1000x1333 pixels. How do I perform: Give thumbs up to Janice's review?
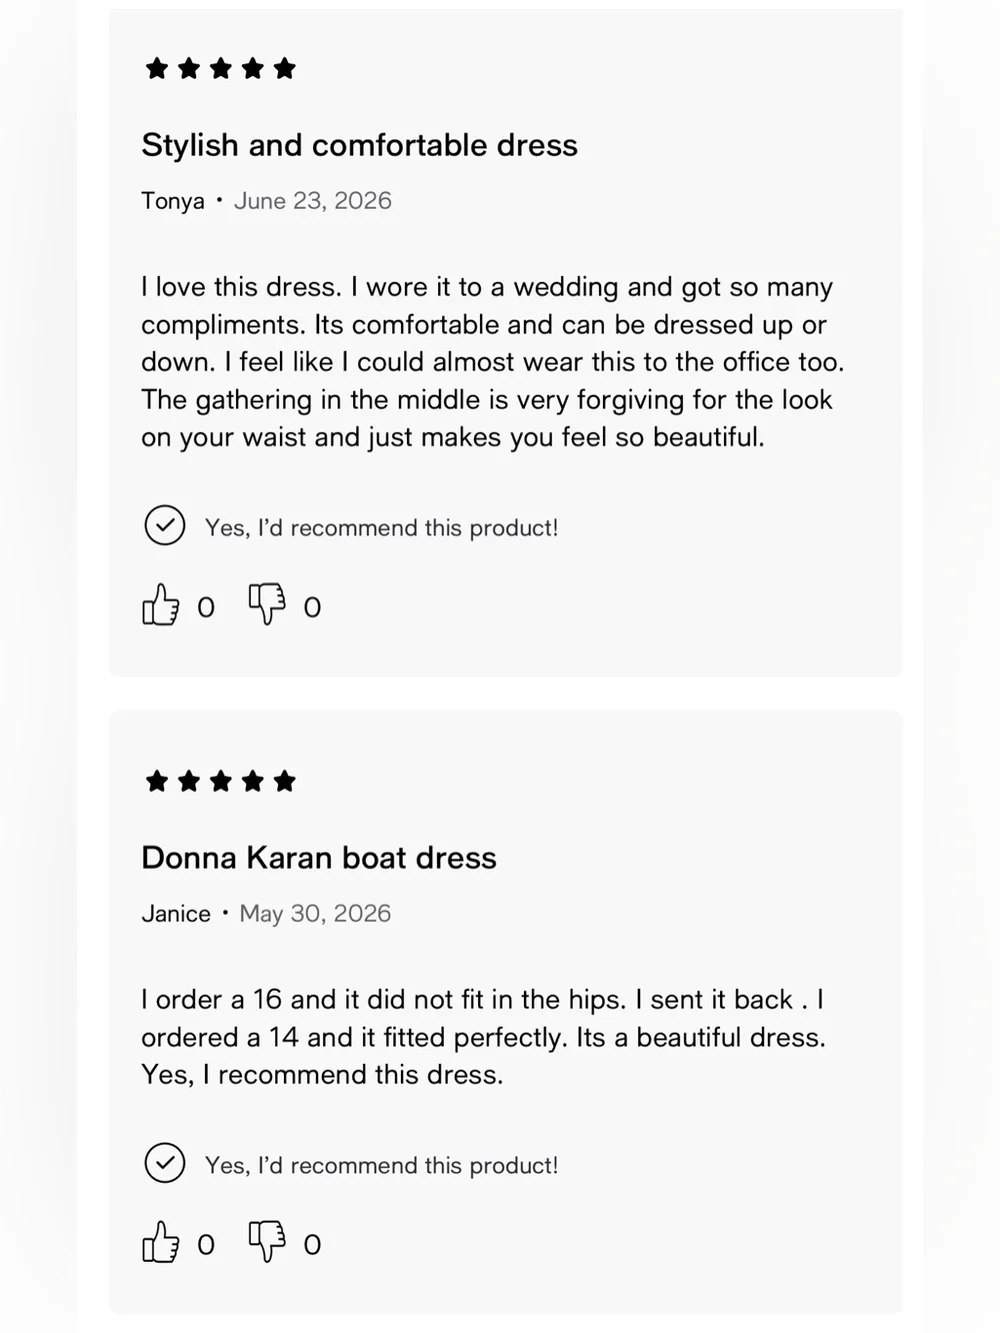[x=160, y=1242]
